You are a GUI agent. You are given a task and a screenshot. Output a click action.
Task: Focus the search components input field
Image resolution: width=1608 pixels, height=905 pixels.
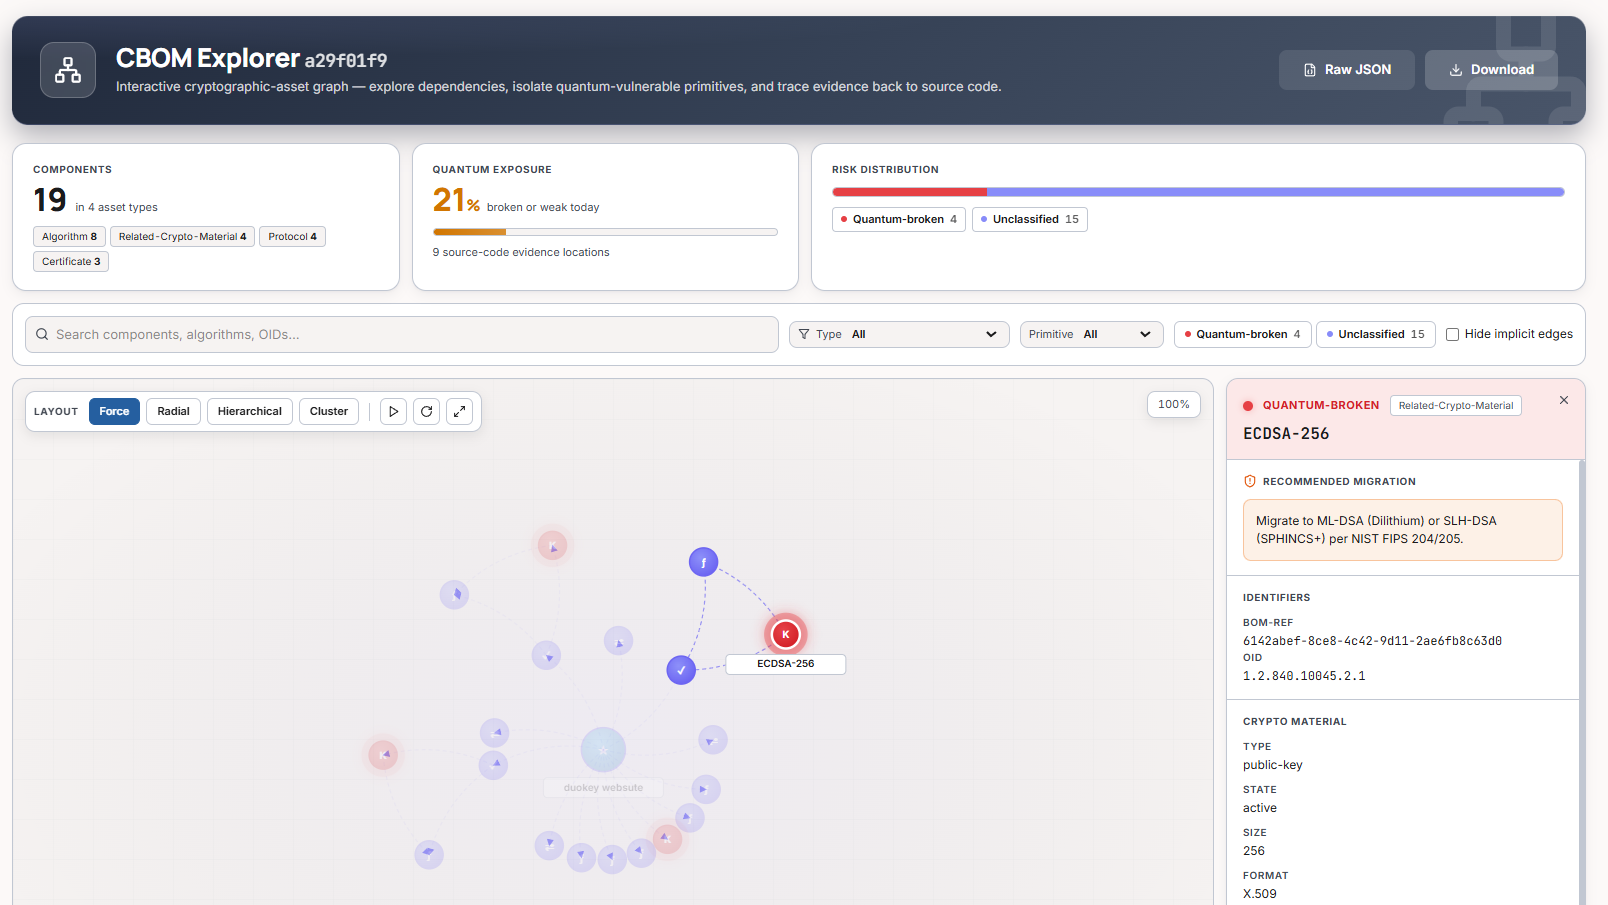click(x=402, y=334)
